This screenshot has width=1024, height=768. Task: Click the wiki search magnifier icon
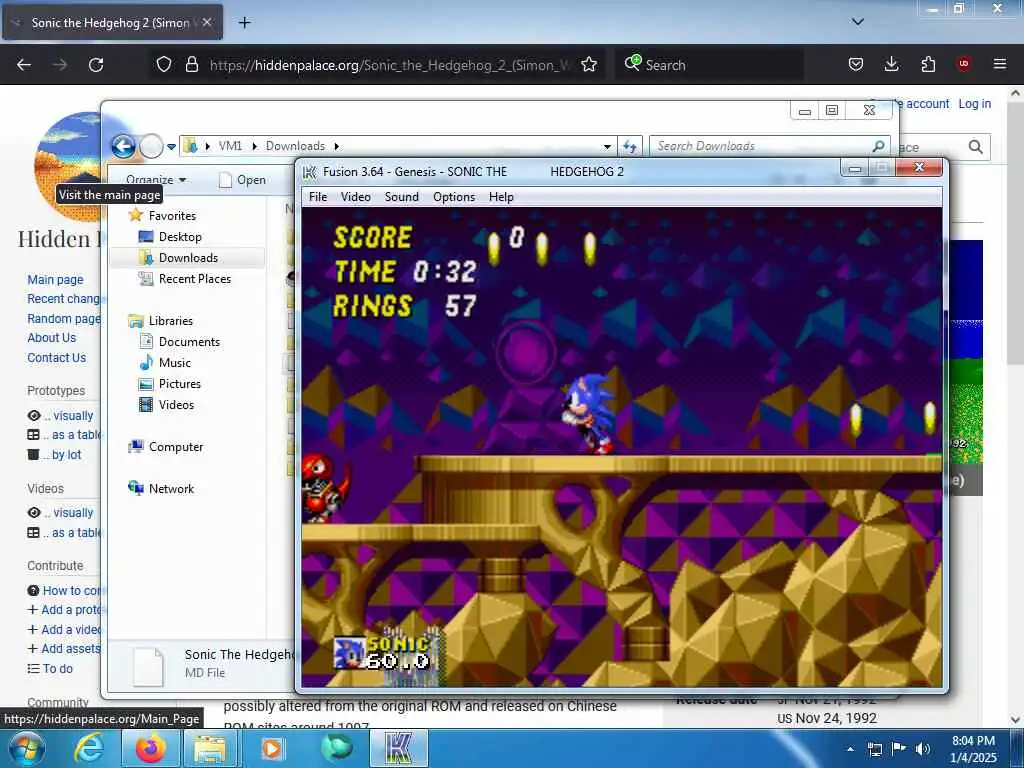tap(976, 147)
